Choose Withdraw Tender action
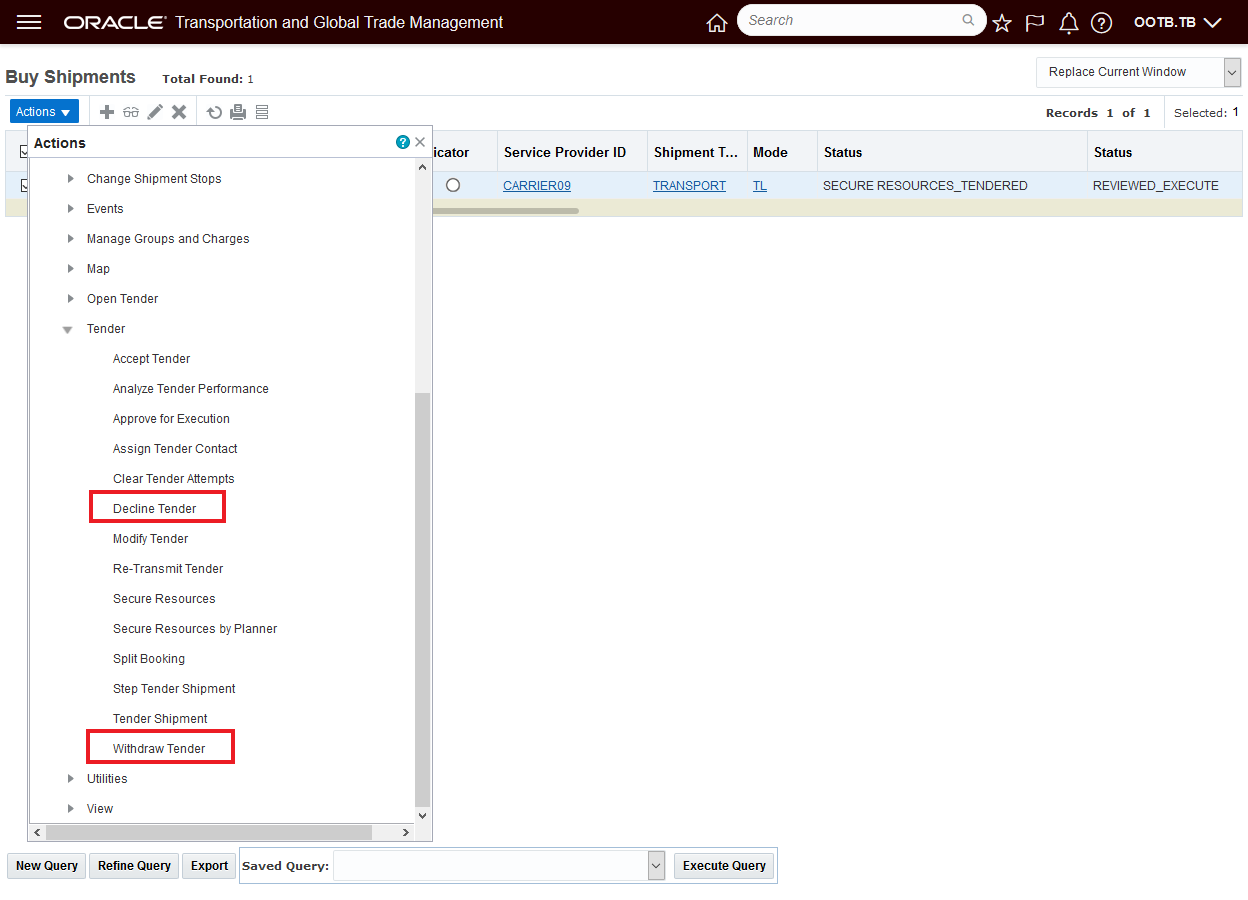The height and width of the screenshot is (900, 1248). 159,749
